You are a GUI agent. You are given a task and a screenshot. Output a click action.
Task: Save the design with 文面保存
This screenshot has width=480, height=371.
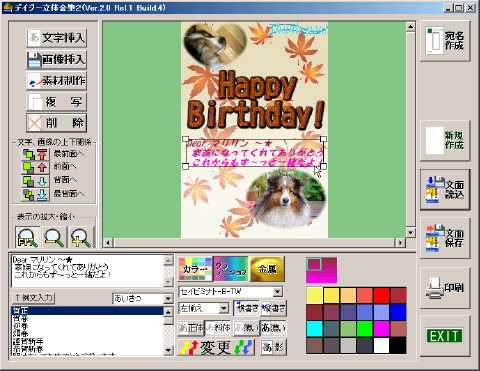tap(445, 238)
